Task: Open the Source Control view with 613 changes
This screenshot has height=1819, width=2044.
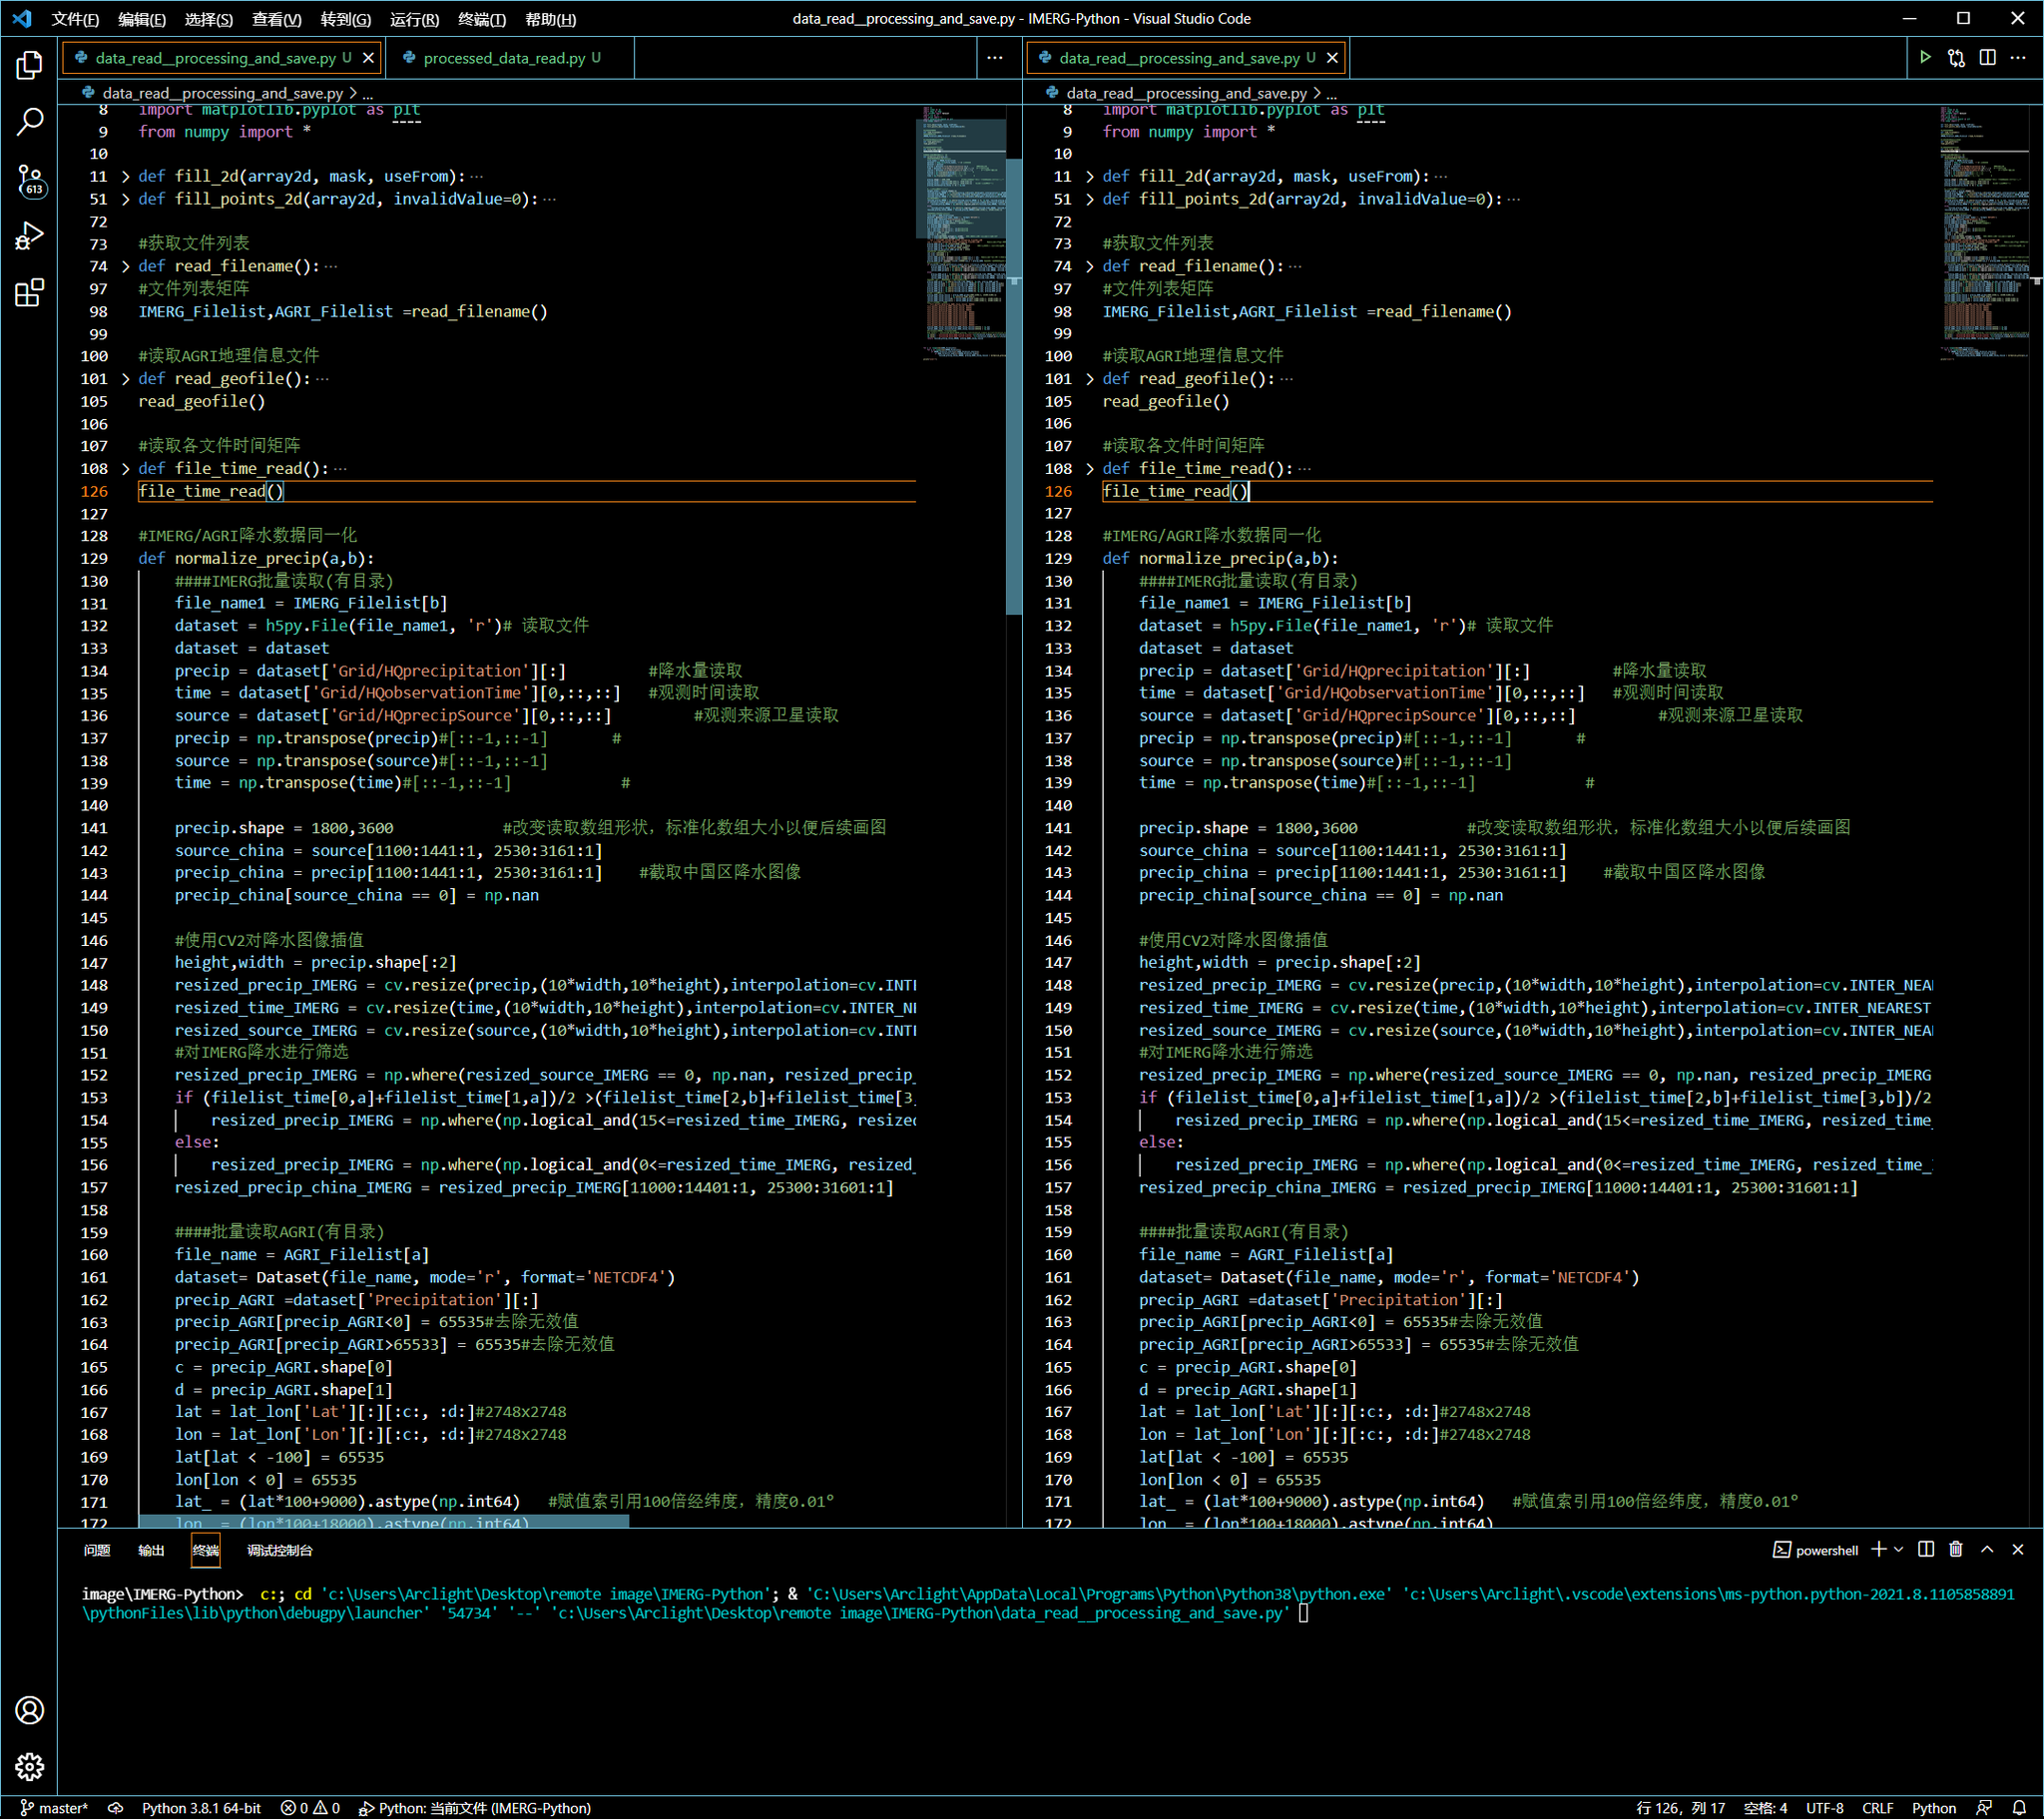Action: tap(29, 181)
